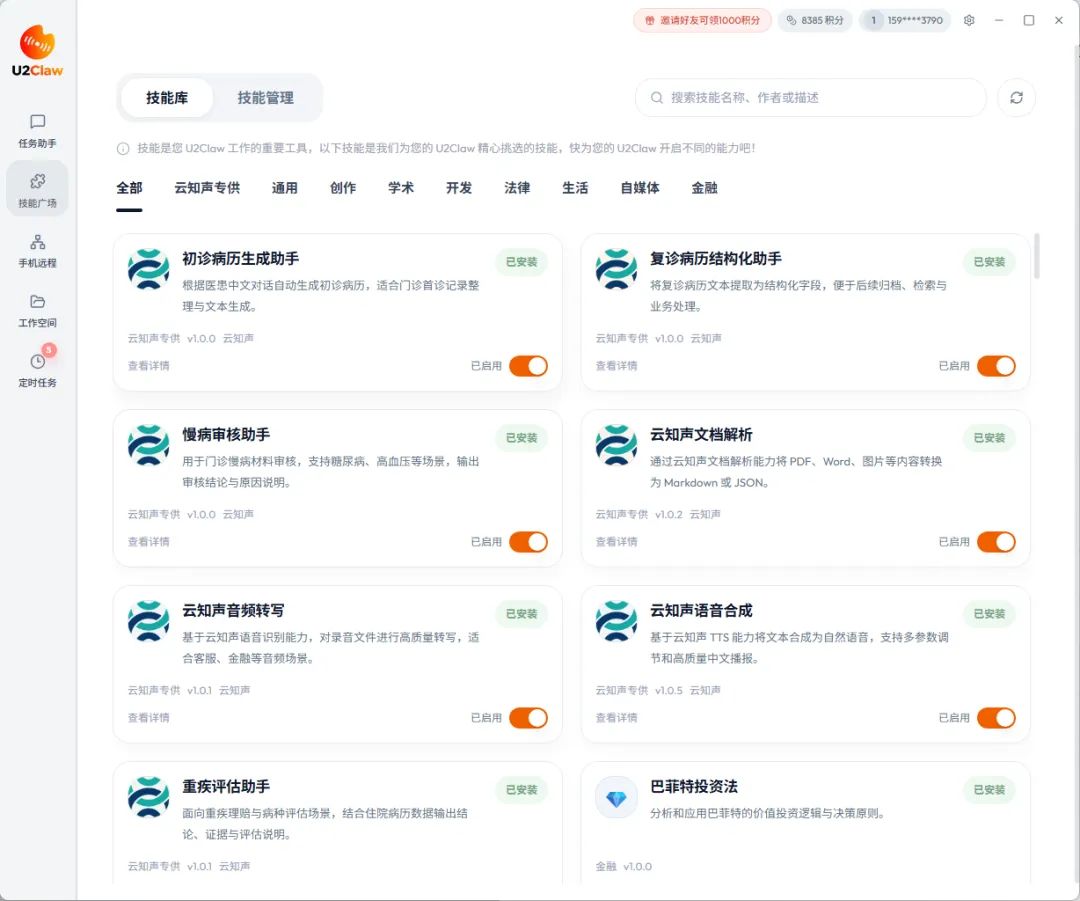The image size is (1080, 901).
Task: Select the 开发 category tab
Action: tap(459, 188)
